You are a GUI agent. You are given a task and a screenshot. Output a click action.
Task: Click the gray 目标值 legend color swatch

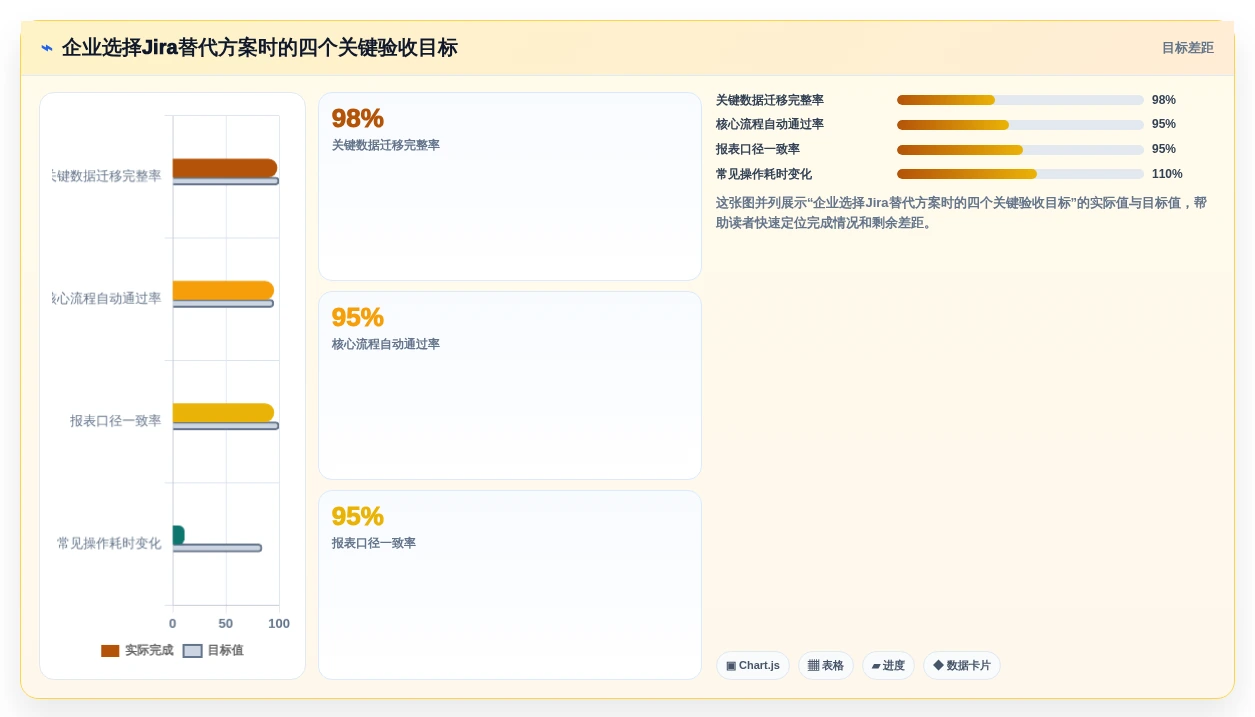pos(193,651)
